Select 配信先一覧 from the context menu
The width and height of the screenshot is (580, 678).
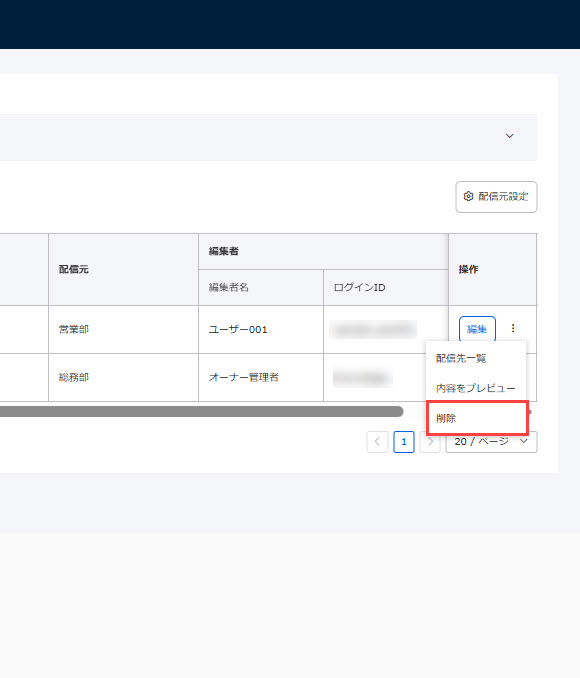(x=476, y=358)
